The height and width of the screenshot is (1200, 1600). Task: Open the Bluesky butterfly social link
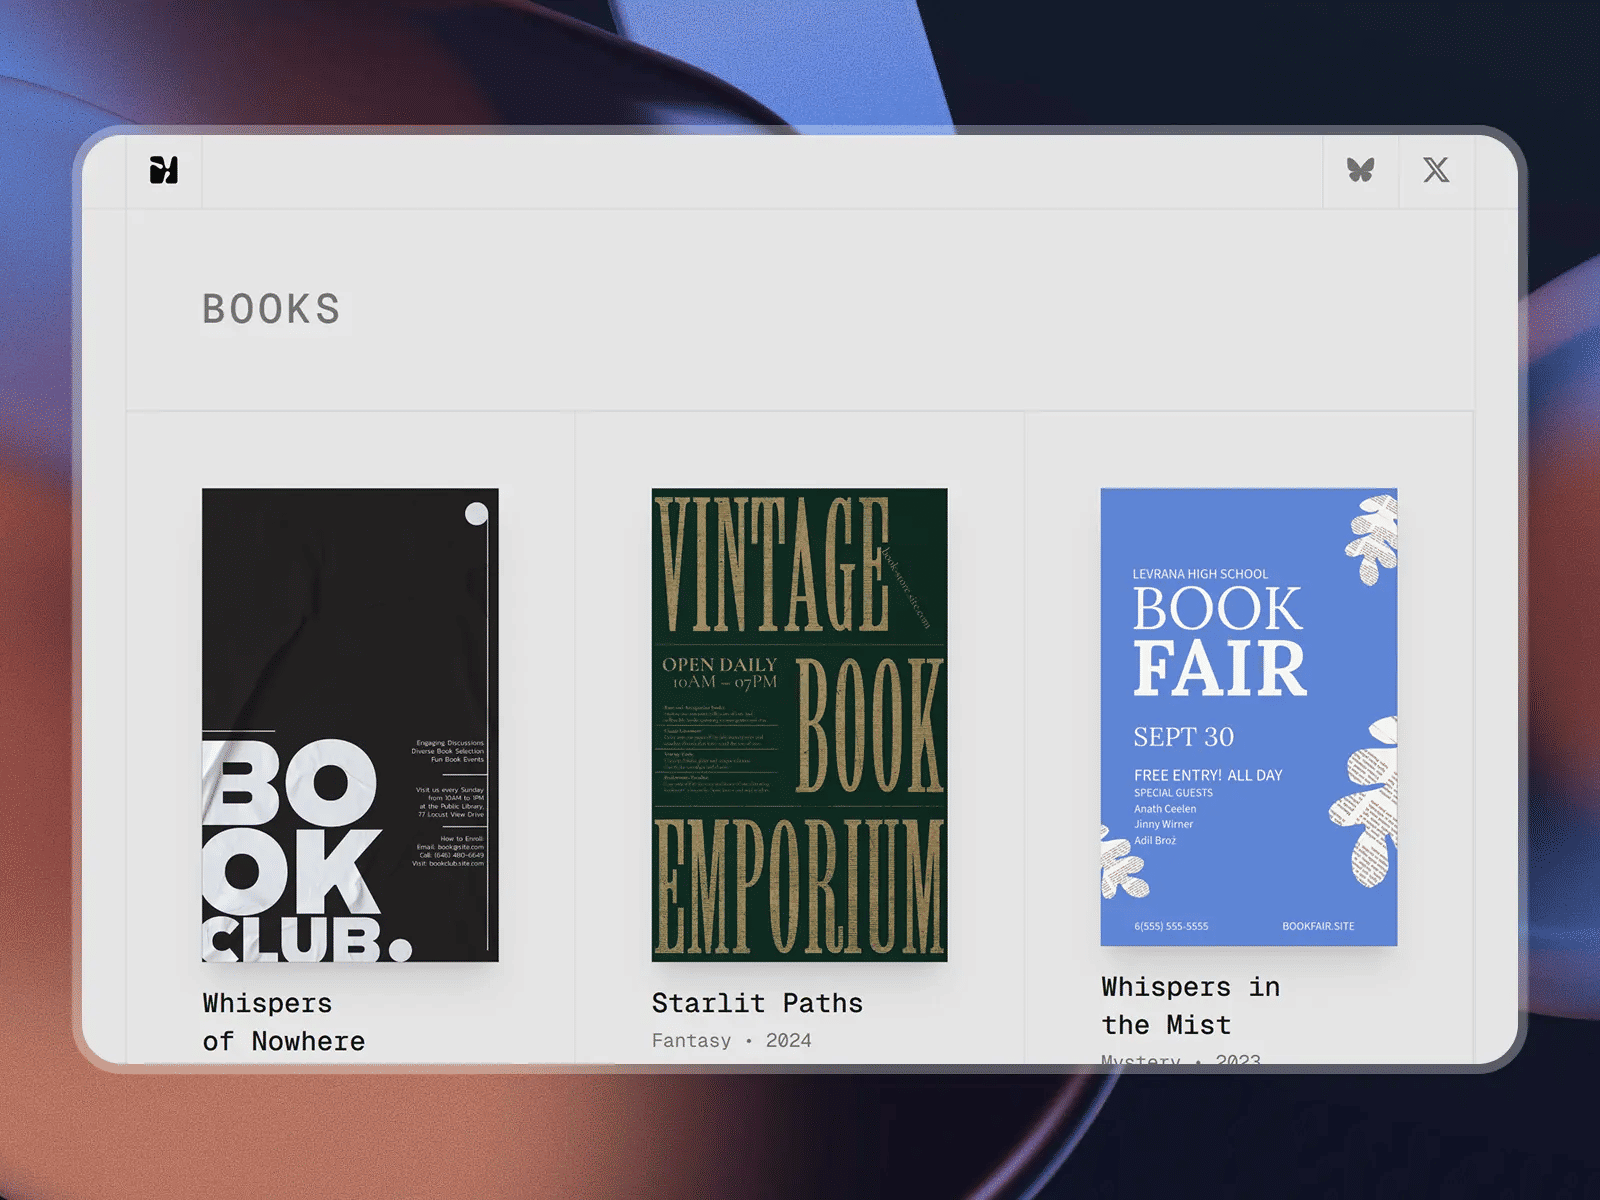tap(1360, 170)
